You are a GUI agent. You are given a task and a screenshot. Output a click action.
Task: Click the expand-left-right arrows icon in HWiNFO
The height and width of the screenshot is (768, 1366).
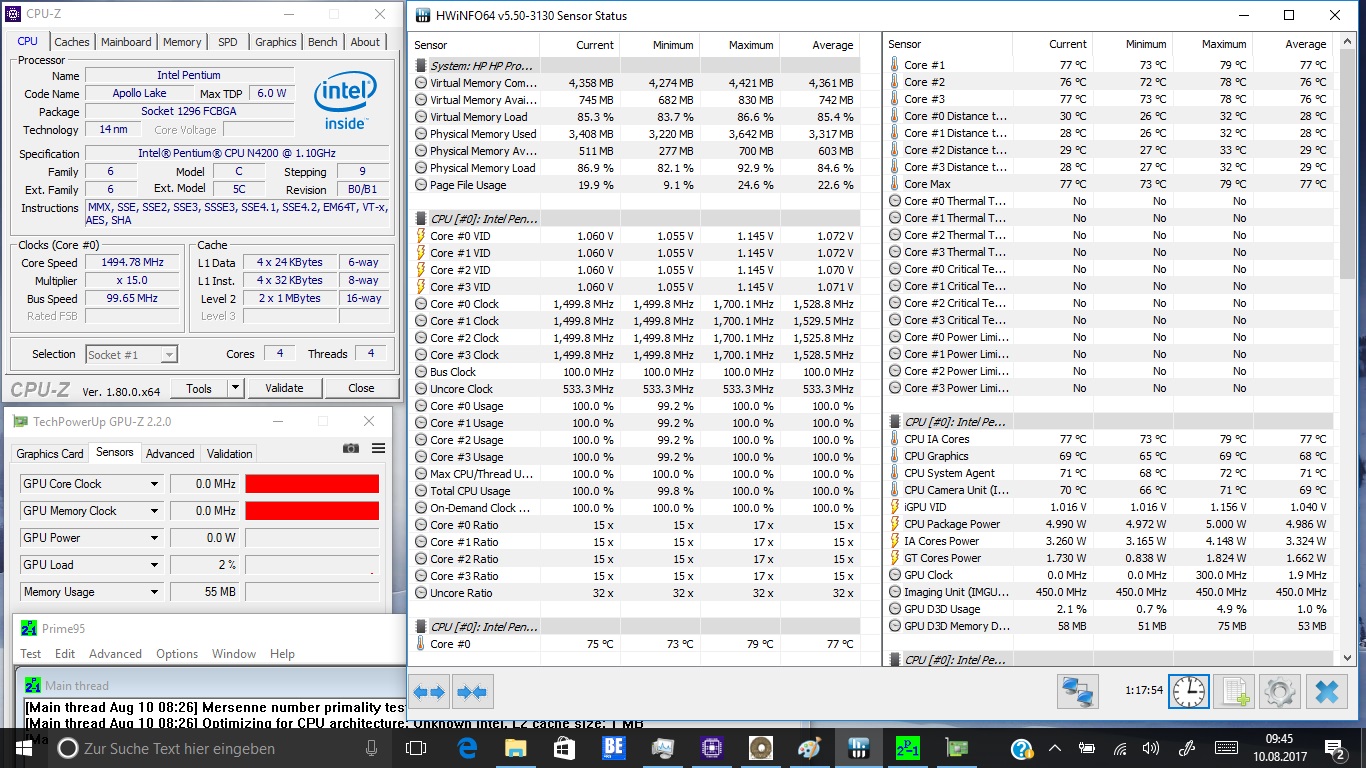point(429,691)
